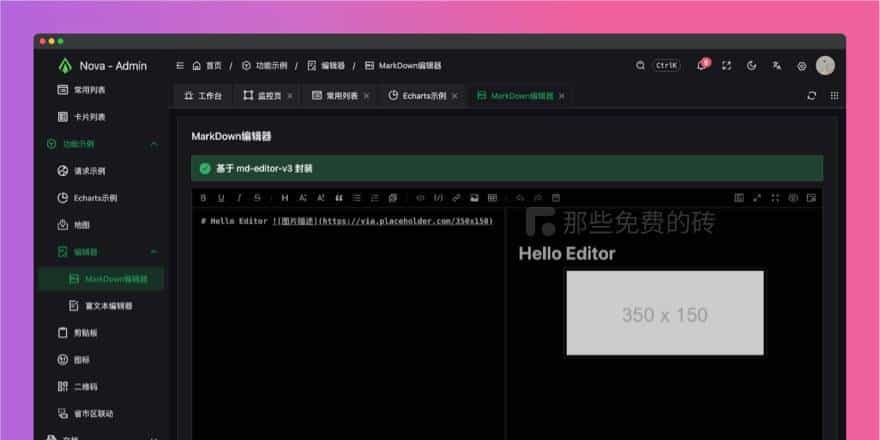The image size is (880, 440).
Task: Open the insert image menu in the toolbar
Action: tap(474, 198)
